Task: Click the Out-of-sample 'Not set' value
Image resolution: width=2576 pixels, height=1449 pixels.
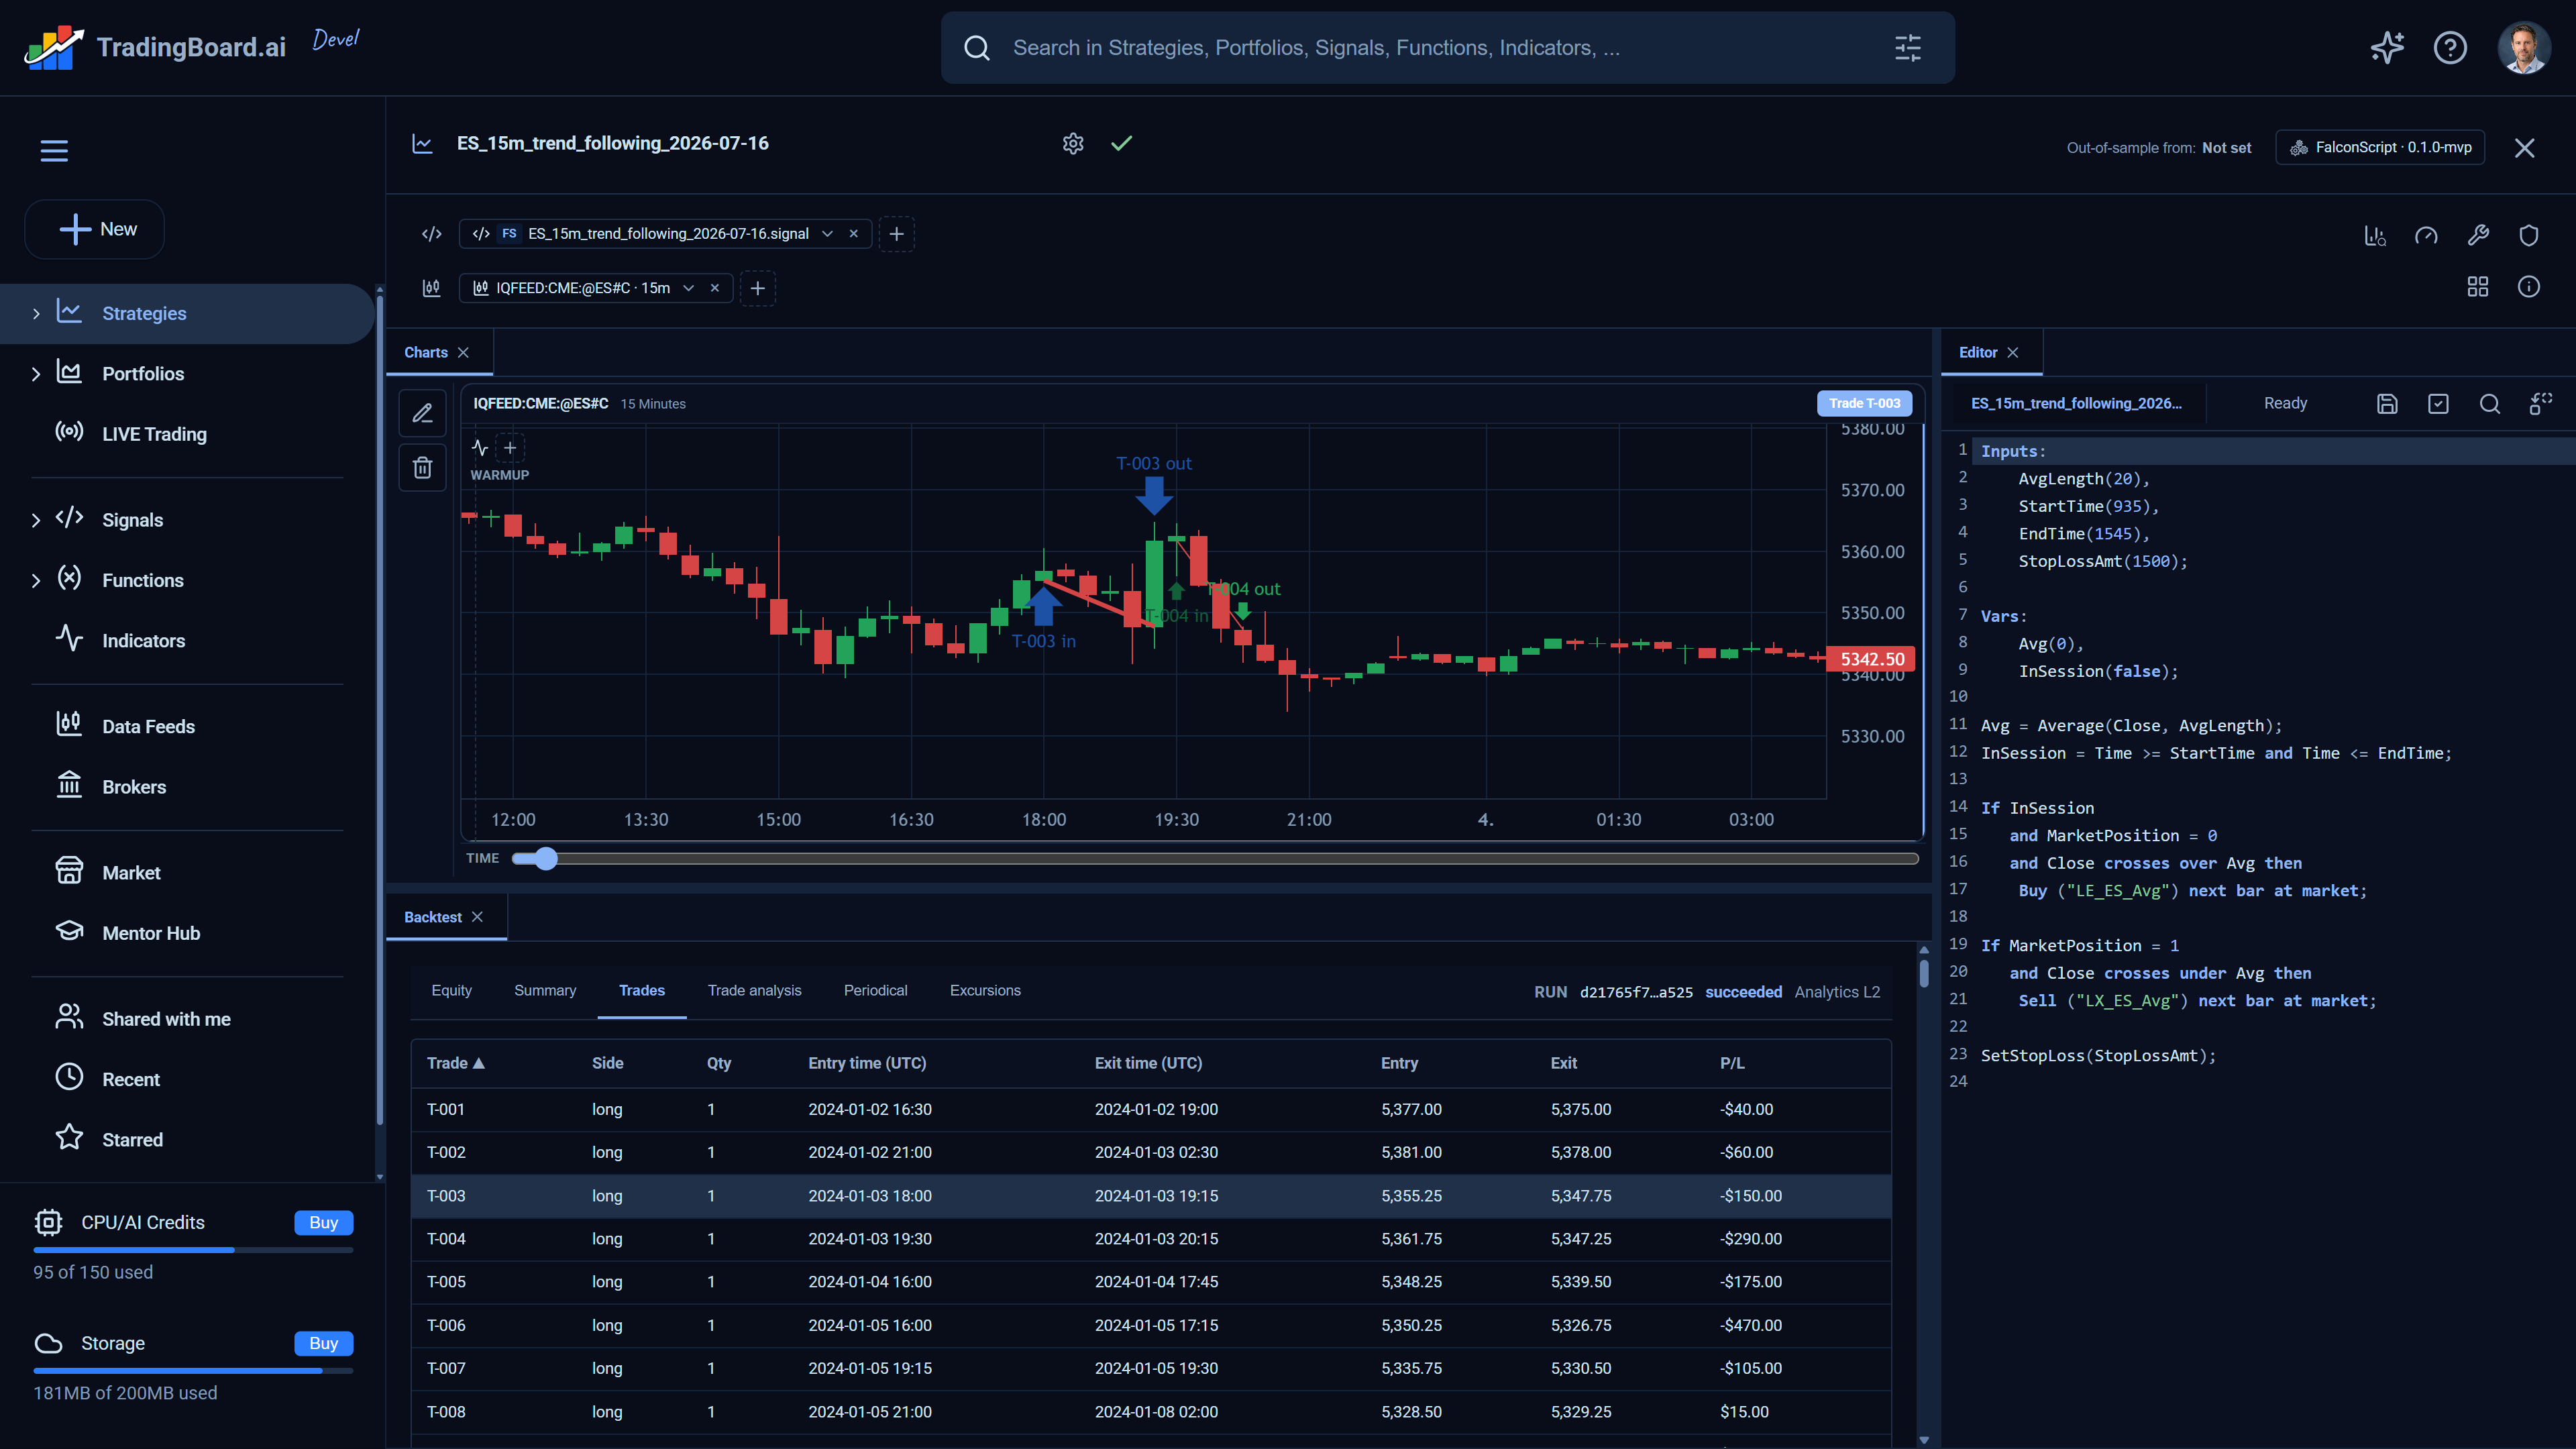Action: (x=2226, y=148)
